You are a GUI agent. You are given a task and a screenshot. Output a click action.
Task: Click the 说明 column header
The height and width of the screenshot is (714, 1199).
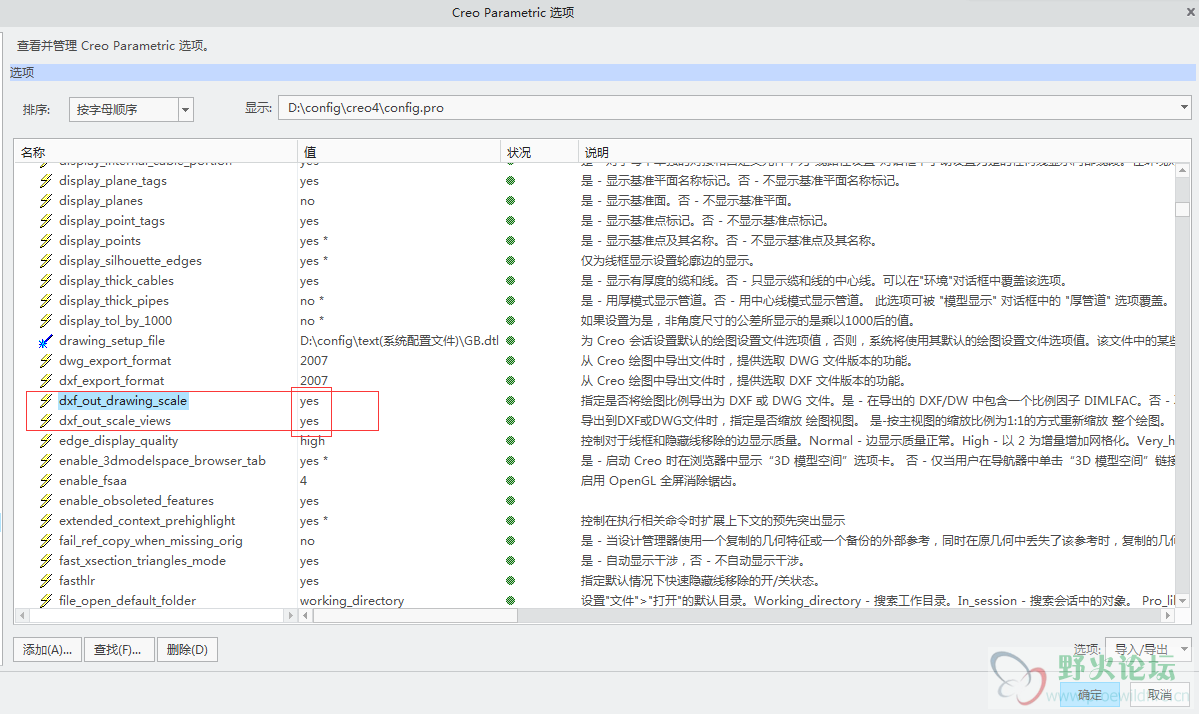pos(884,152)
